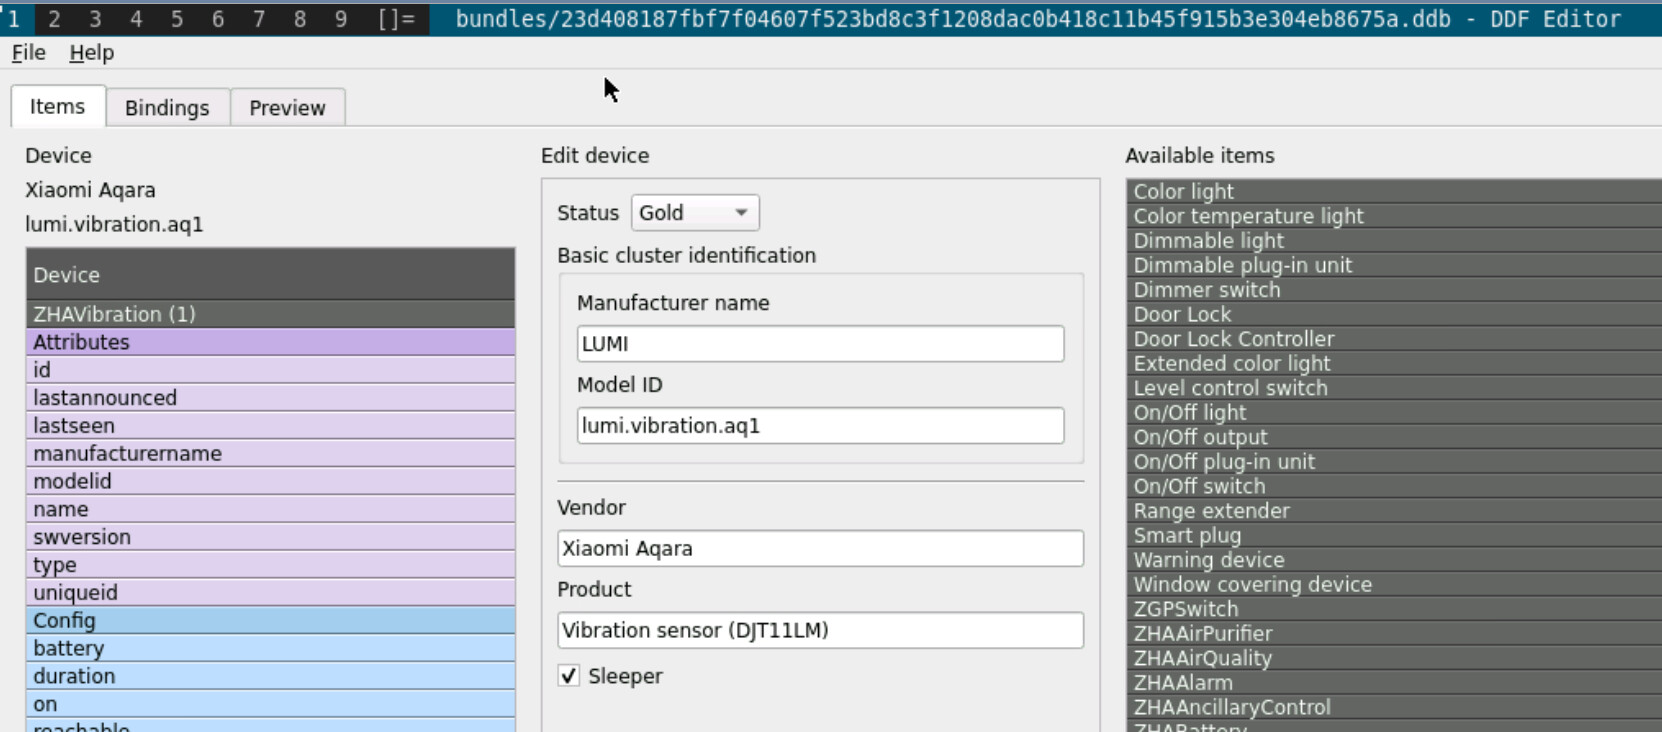This screenshot has width=1662, height=732.
Task: Choose Dimmable plug-in unit item
Action: tap(1394, 265)
